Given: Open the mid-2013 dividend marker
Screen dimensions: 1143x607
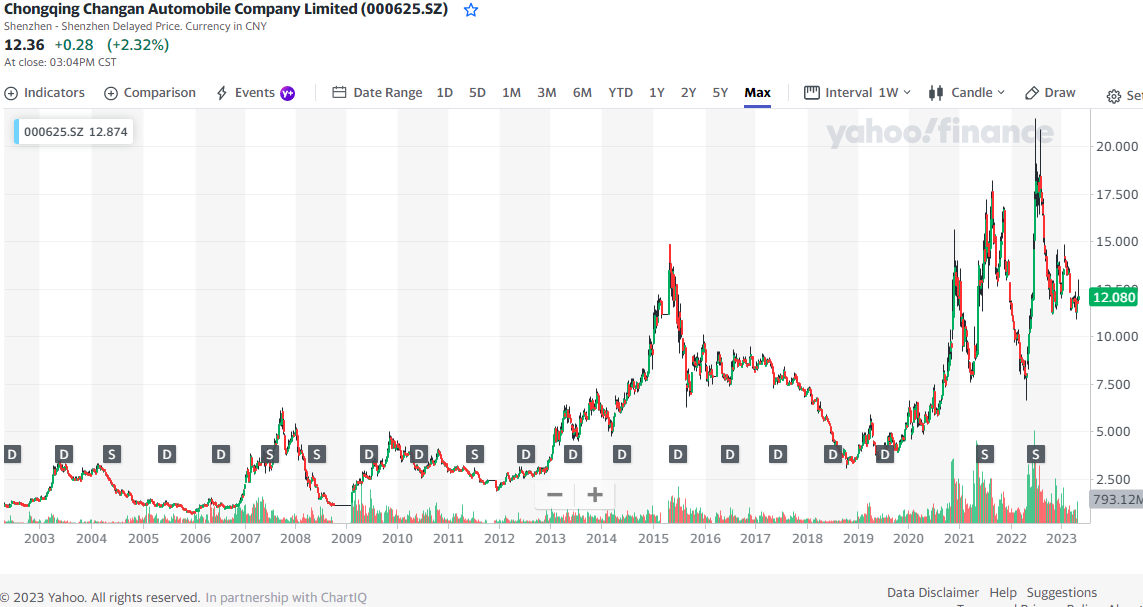Looking at the screenshot, I should [573, 455].
